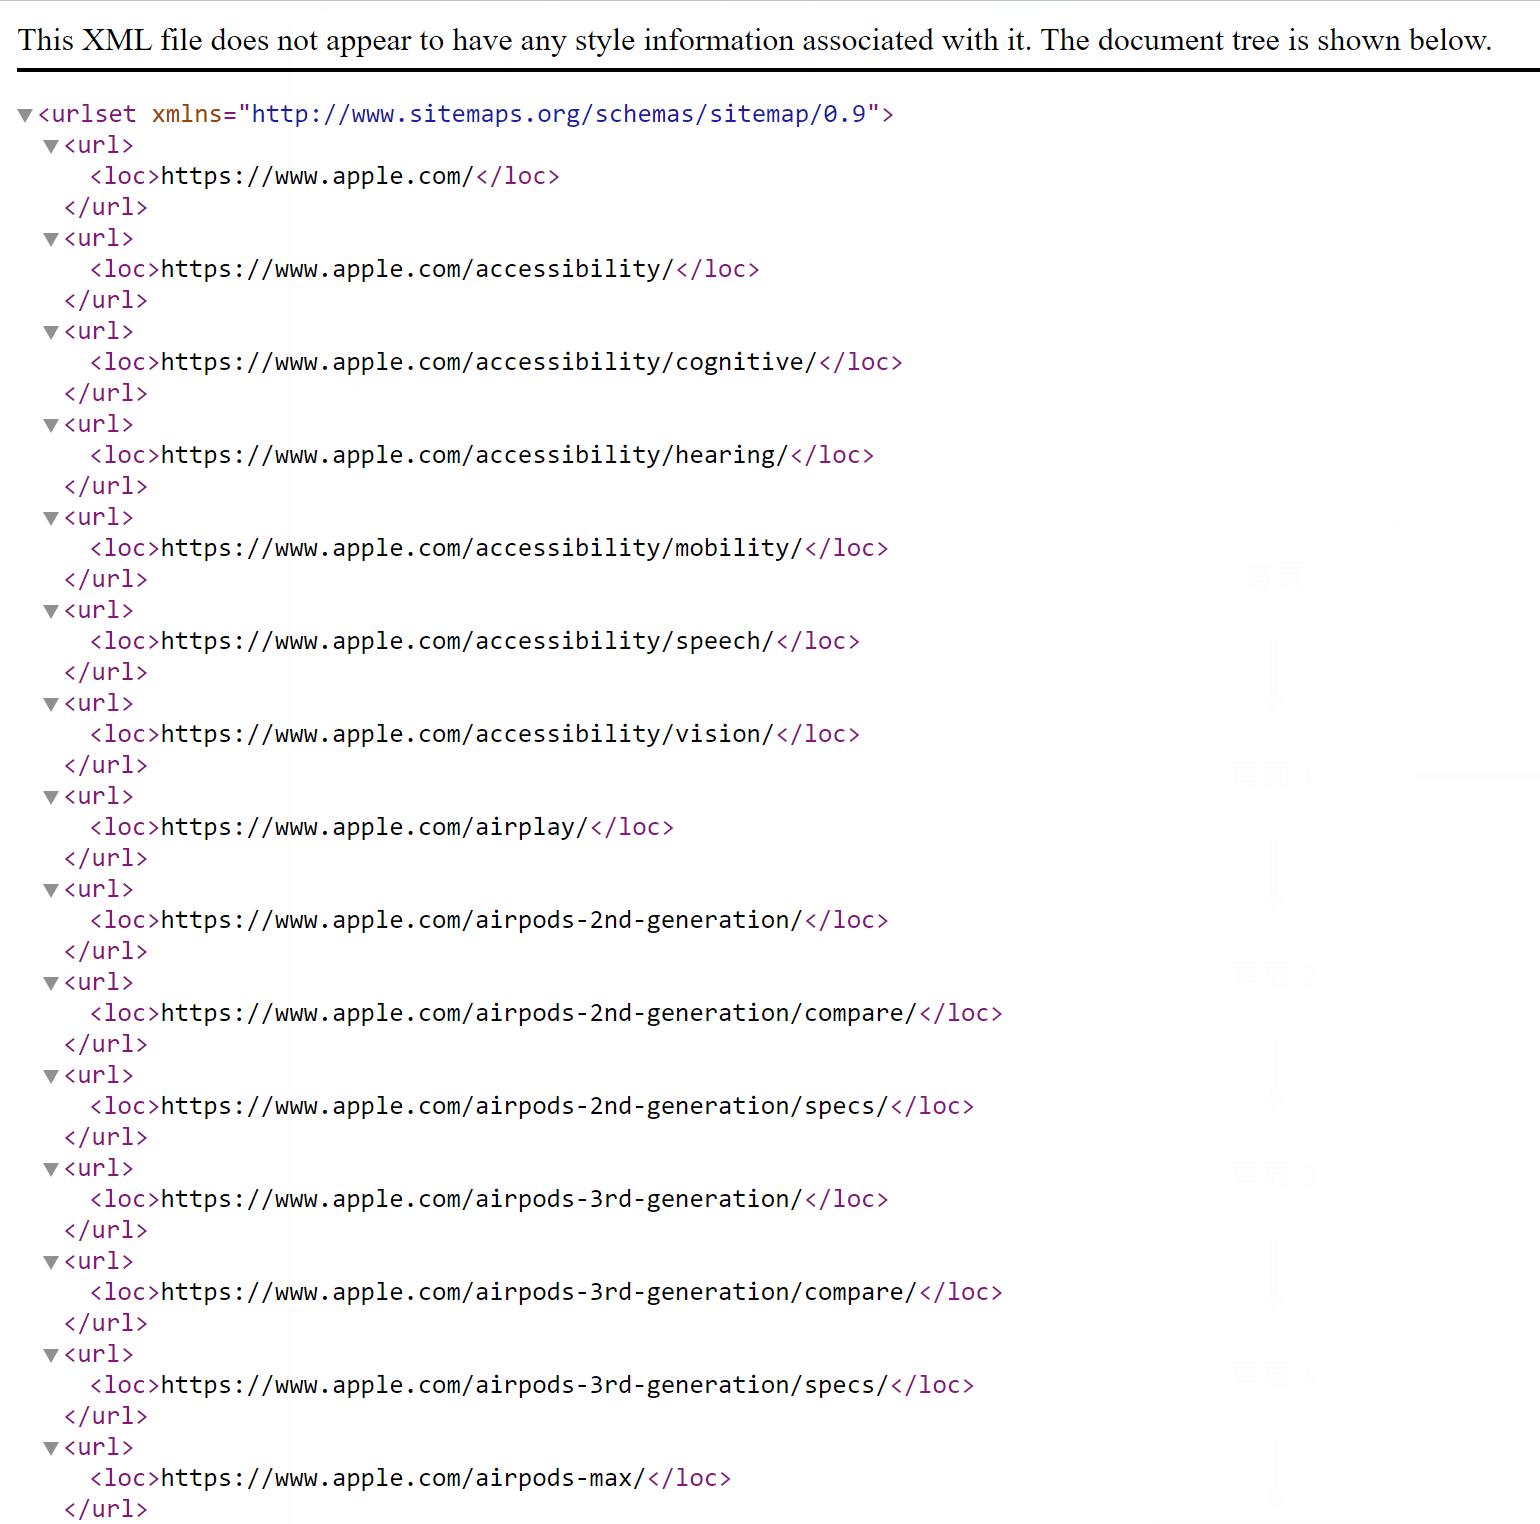Collapse the url node for accessibility/vision
This screenshot has height=1524, width=1540.
point(51,705)
